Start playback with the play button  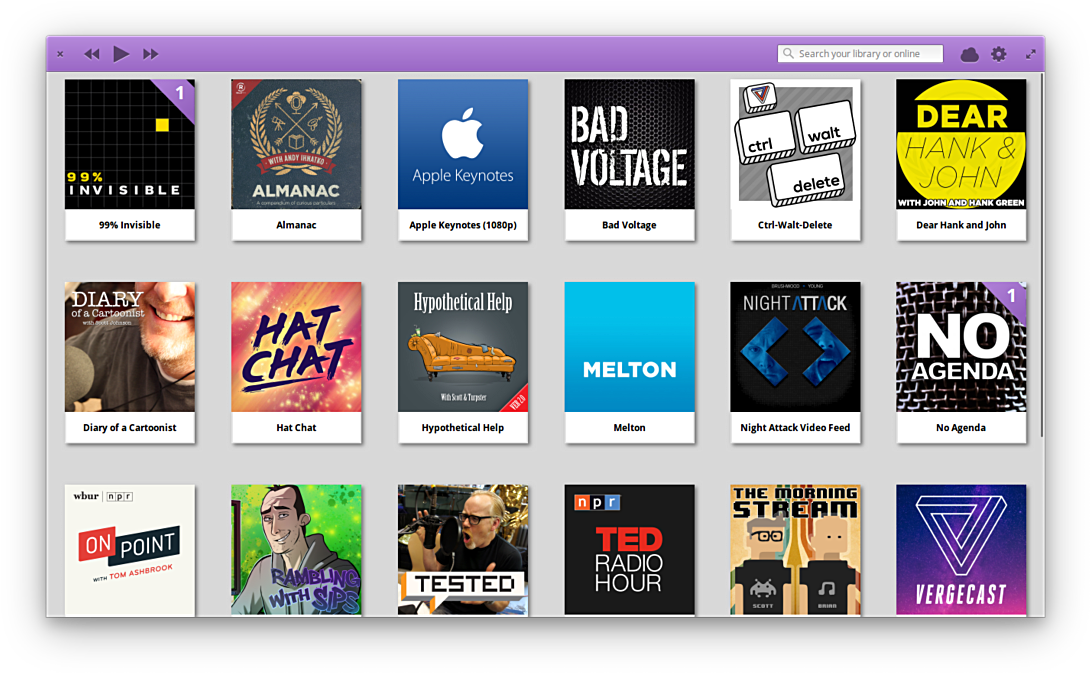[x=121, y=54]
